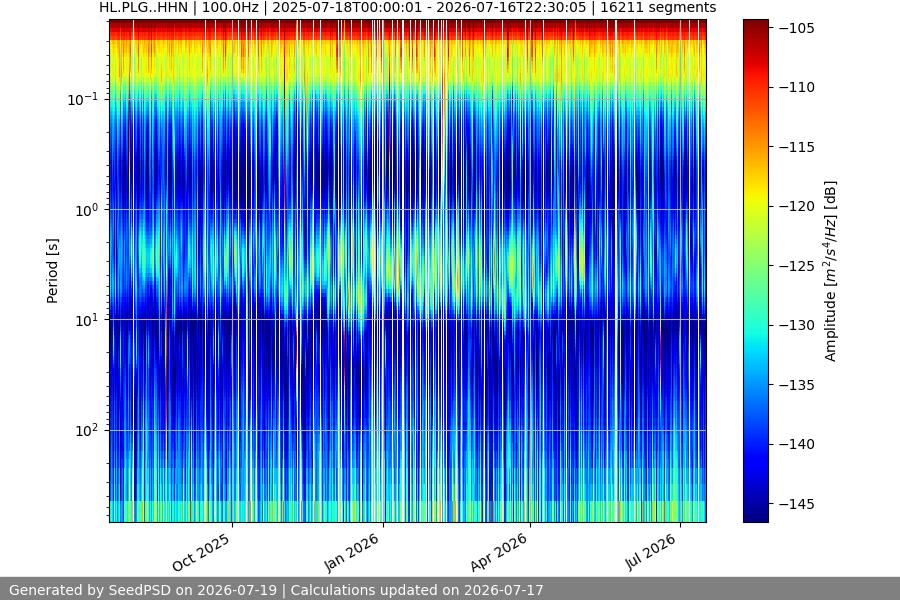This screenshot has height=600, width=900.
Task: Click the -120 colorbar tick label
Action: coord(797,206)
